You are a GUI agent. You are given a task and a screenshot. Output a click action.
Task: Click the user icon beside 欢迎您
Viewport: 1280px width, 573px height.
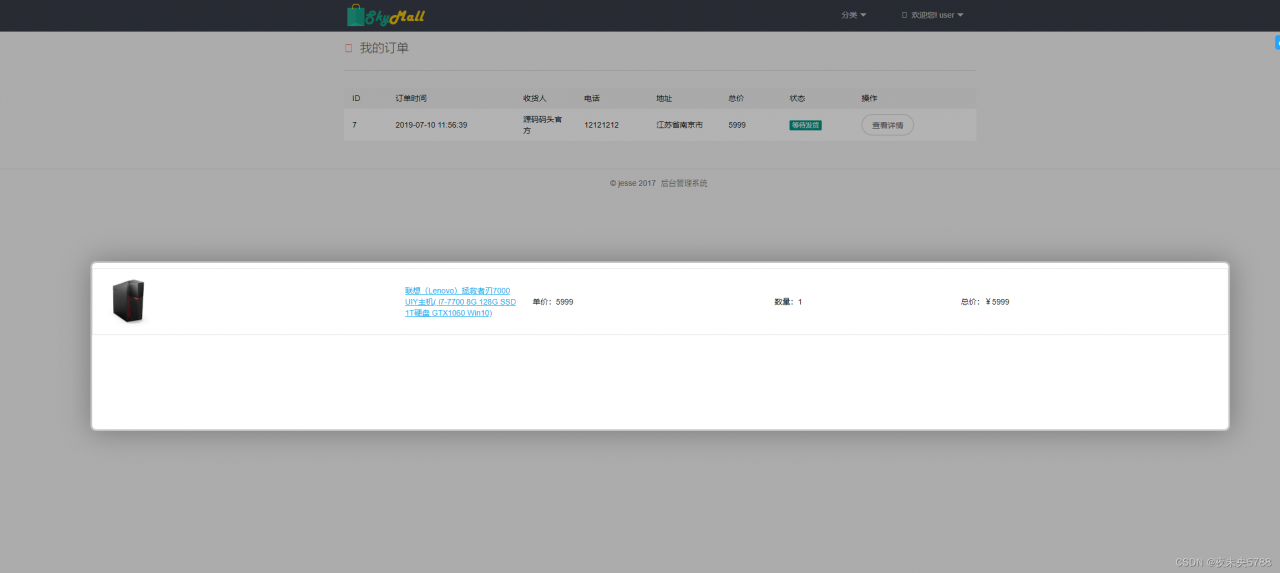point(904,15)
